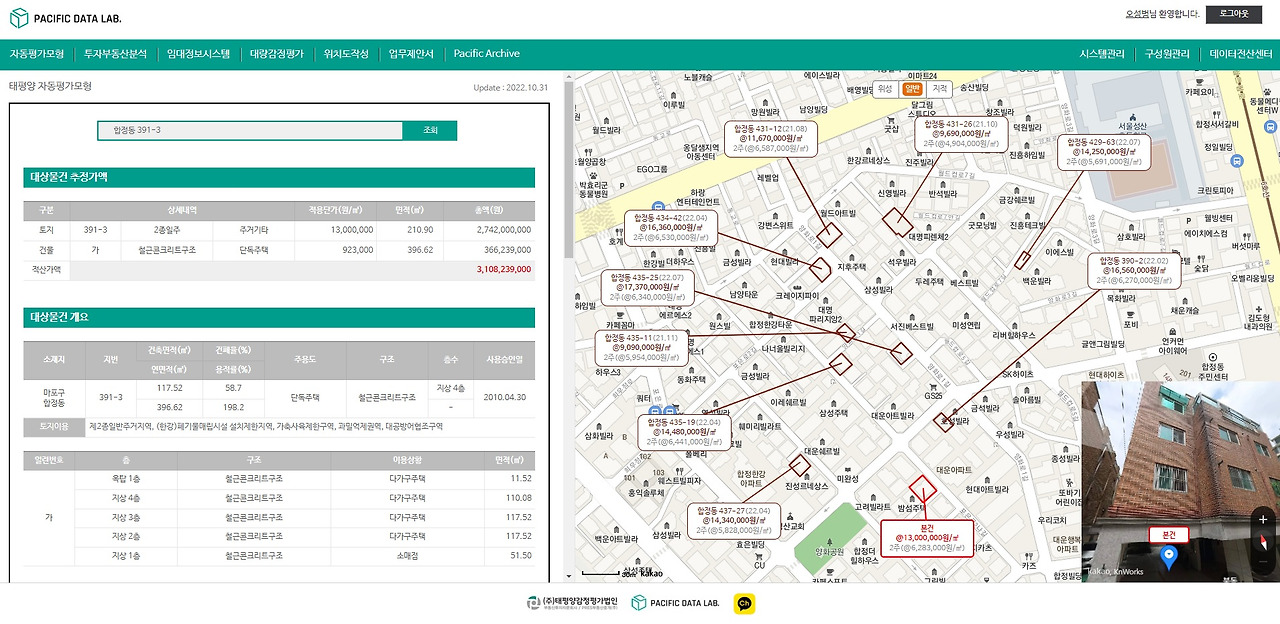1280x624 pixels.
Task: Click the 로그아웃 button
Action: point(1235,14)
